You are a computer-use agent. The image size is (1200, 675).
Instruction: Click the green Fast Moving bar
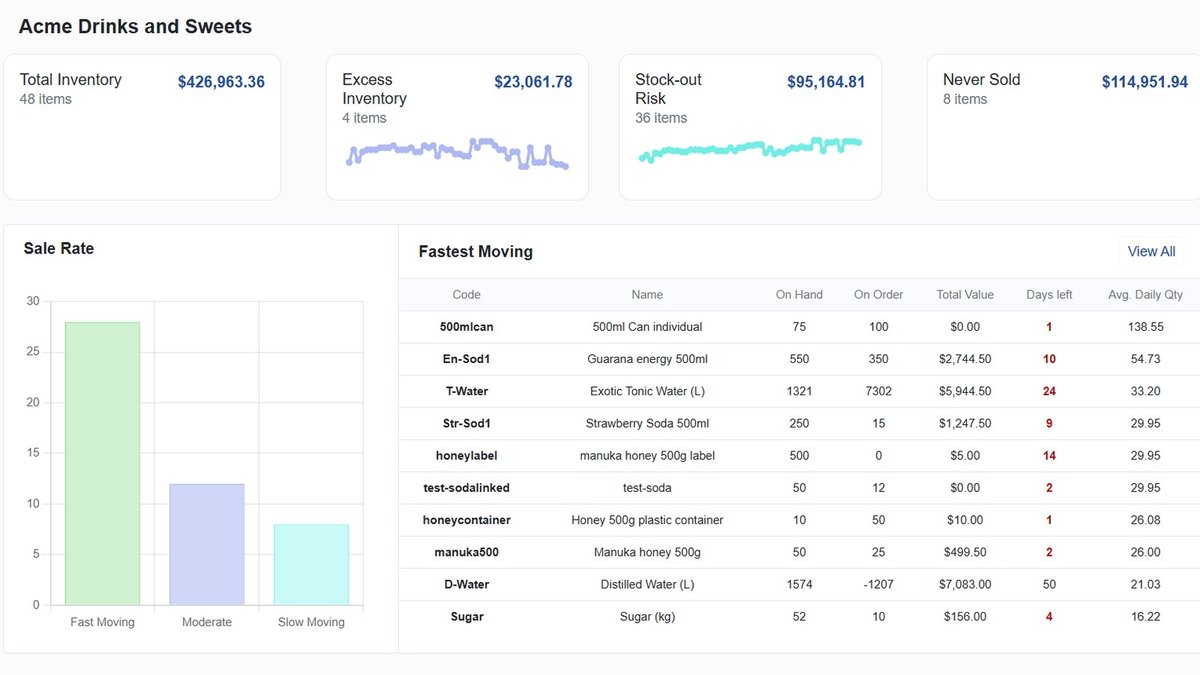pos(102,463)
